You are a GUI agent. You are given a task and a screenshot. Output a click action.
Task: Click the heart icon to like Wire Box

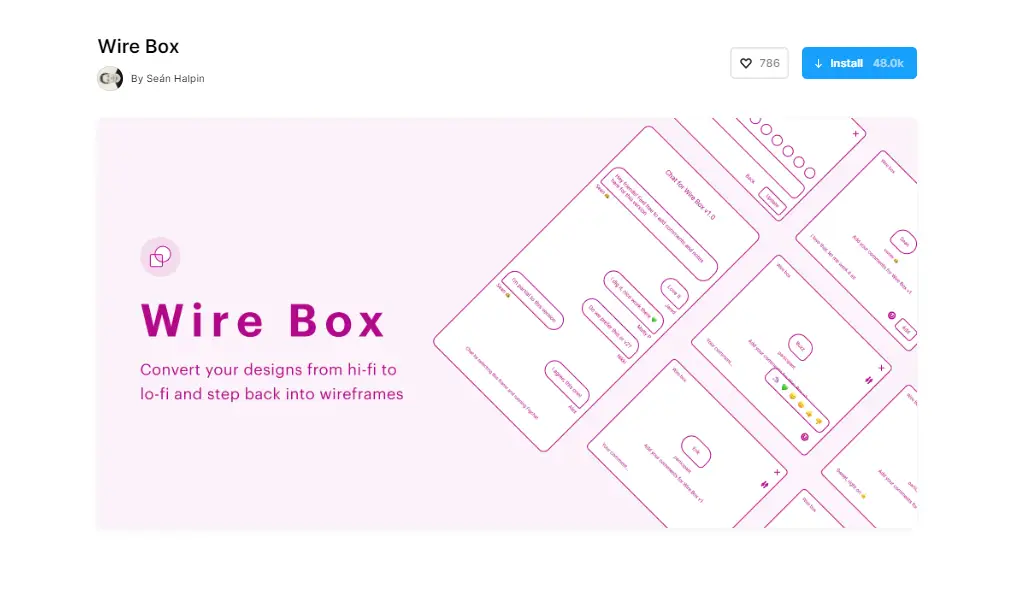pos(745,63)
